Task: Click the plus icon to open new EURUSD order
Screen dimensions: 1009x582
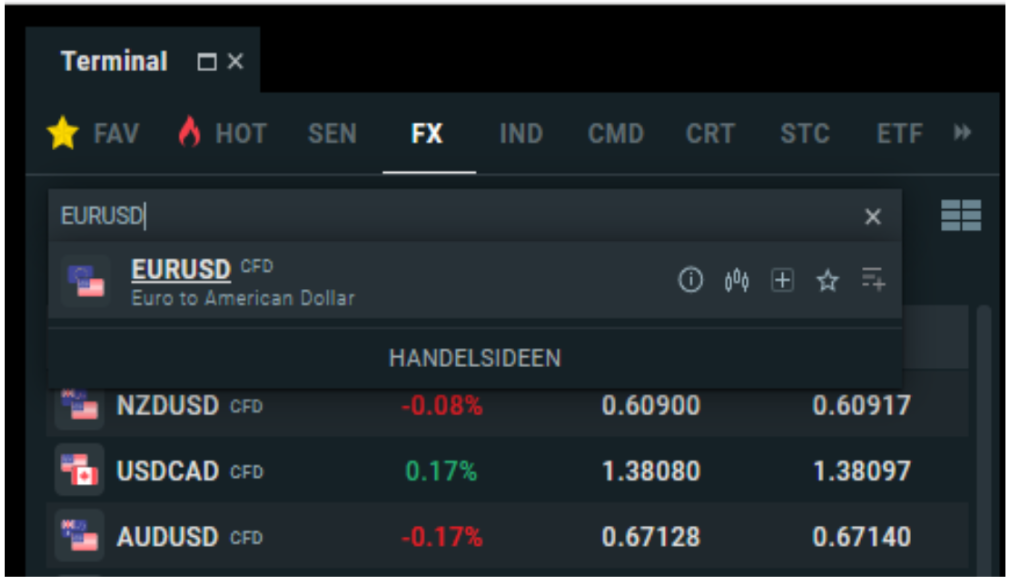Action: 783,281
